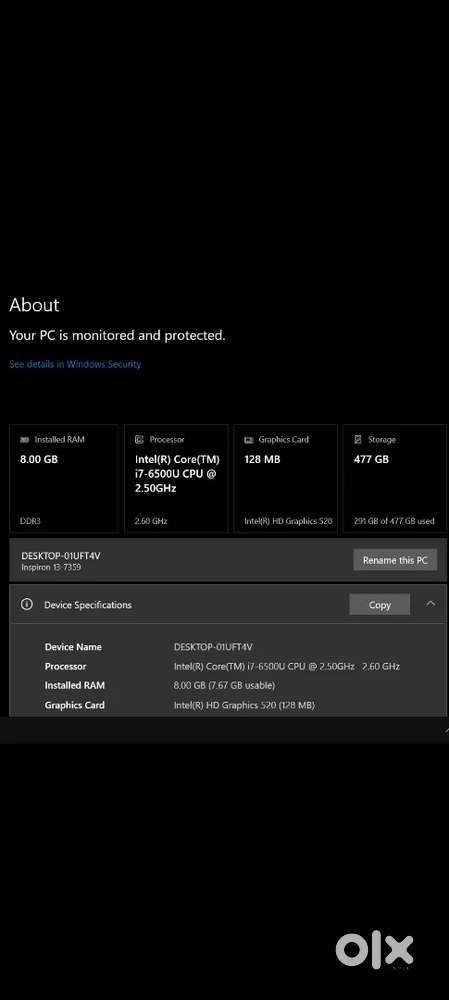Screen dimensions: 449x1000
Task: Open See details in Windows Security link
Action: point(75,364)
